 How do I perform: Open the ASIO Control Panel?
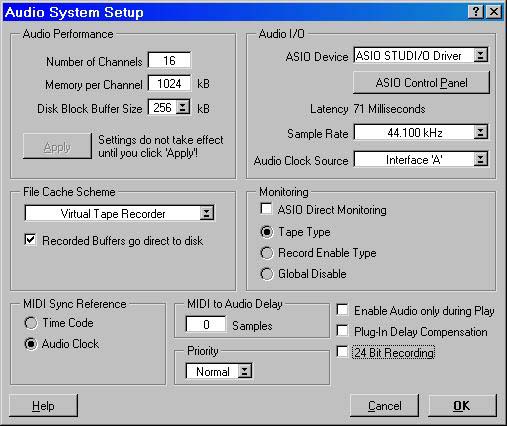(x=421, y=83)
